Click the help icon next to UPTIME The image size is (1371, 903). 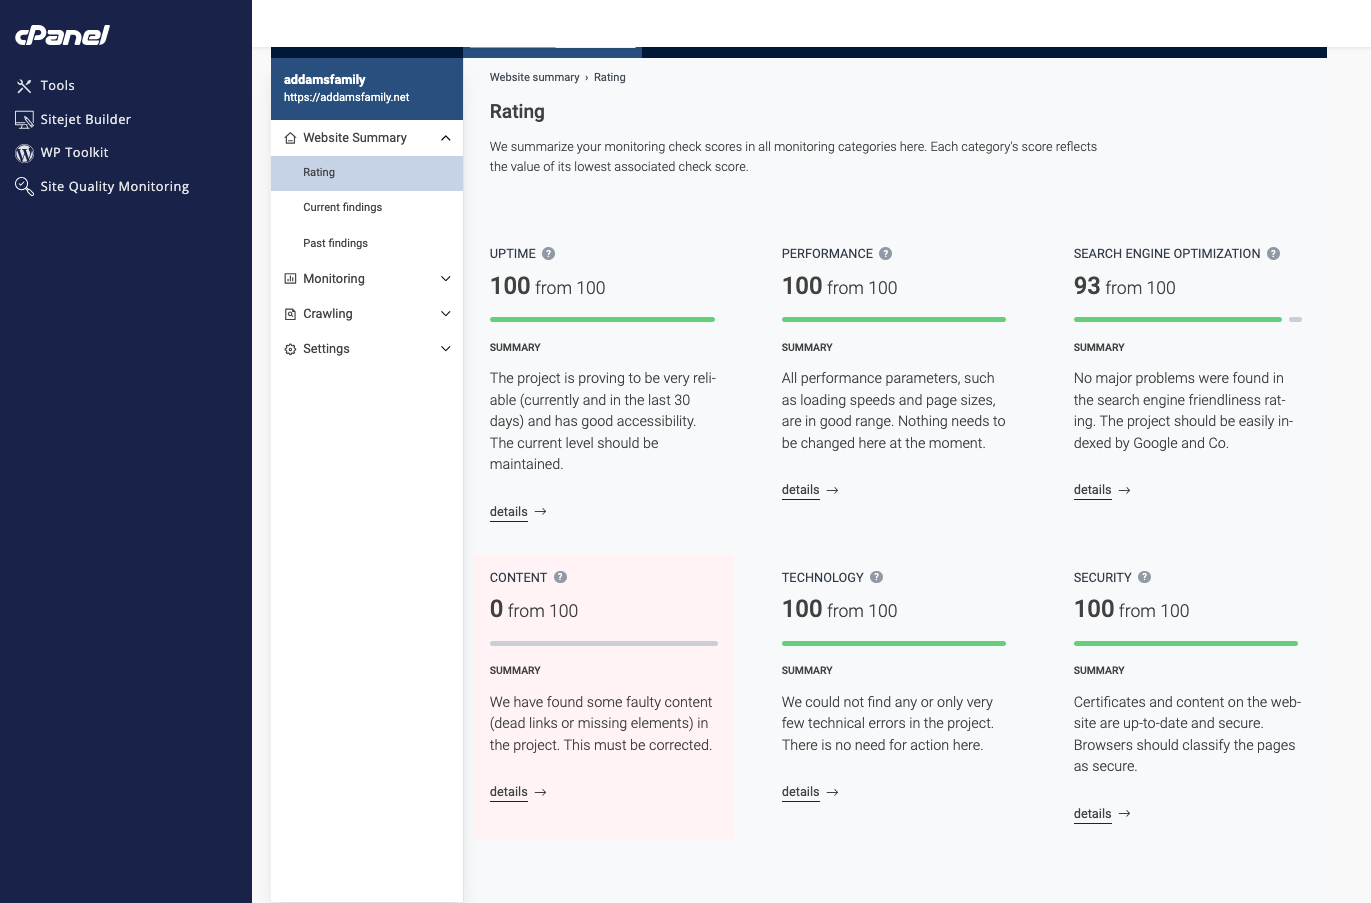pos(548,254)
